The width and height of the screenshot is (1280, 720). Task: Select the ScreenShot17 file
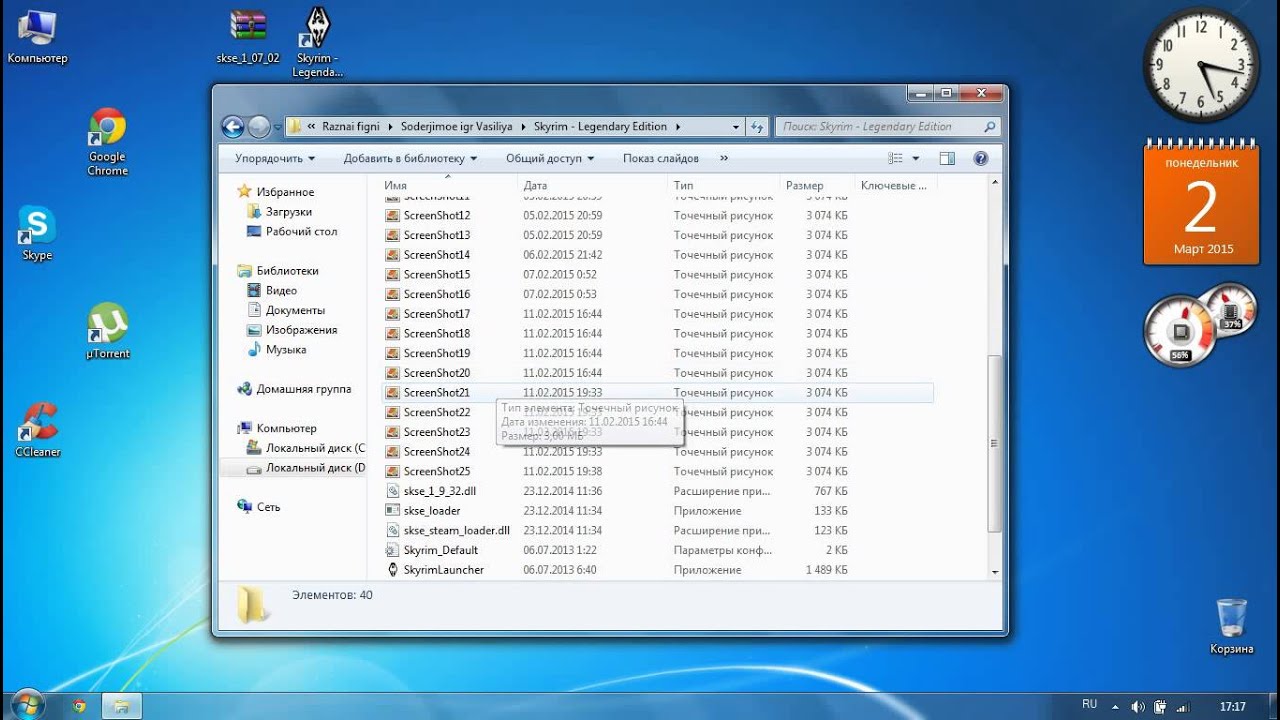tap(437, 314)
